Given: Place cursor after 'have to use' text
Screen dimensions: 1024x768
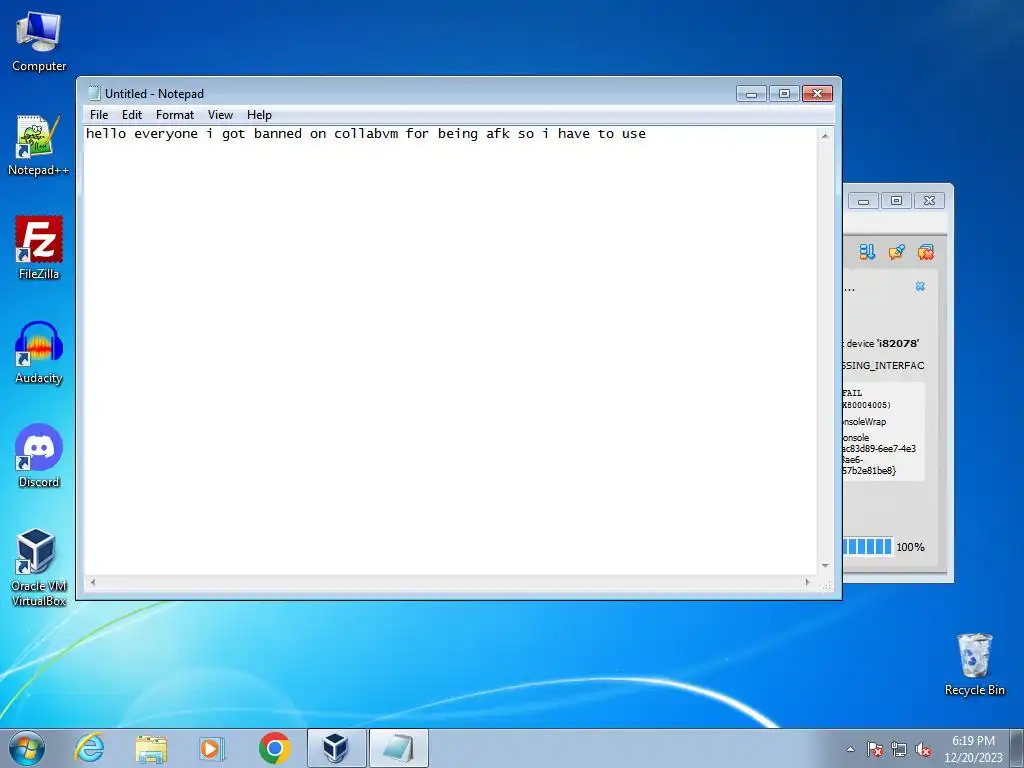Looking at the screenshot, I should (x=647, y=134).
